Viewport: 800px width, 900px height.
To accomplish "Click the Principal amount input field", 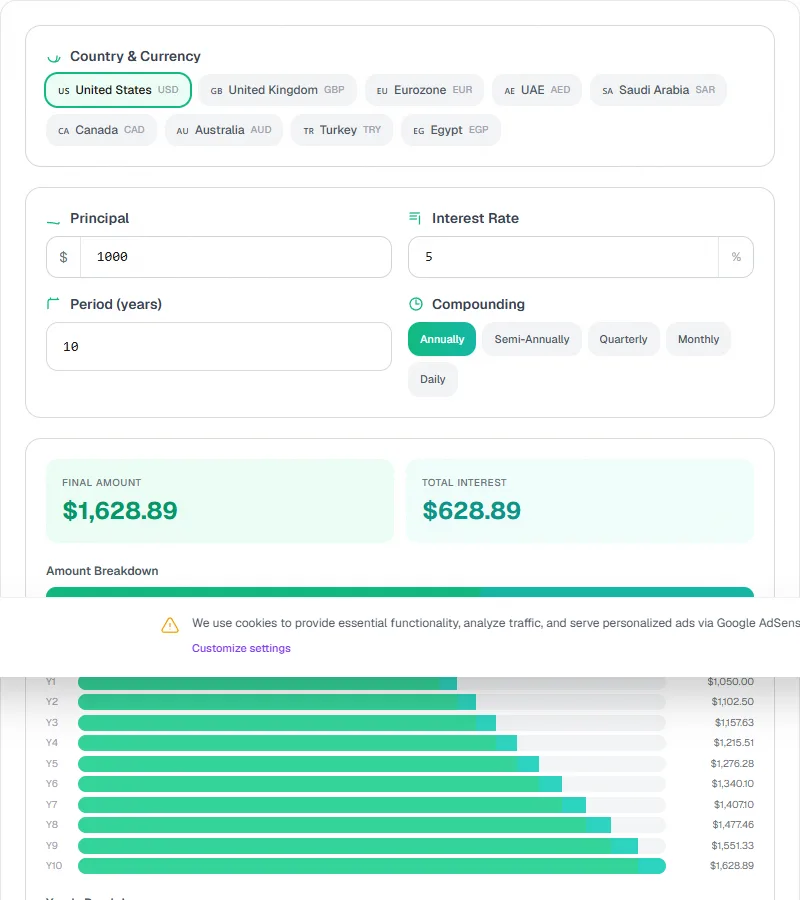I will click(x=236, y=257).
